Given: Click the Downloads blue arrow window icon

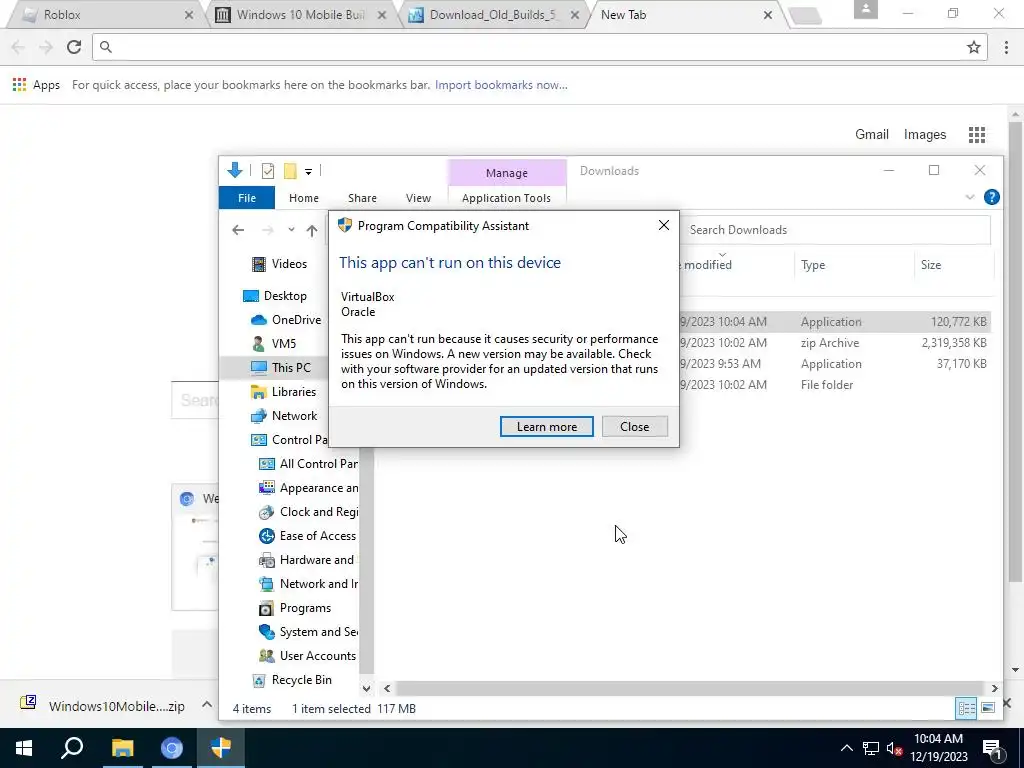Looking at the screenshot, I should 234,170.
